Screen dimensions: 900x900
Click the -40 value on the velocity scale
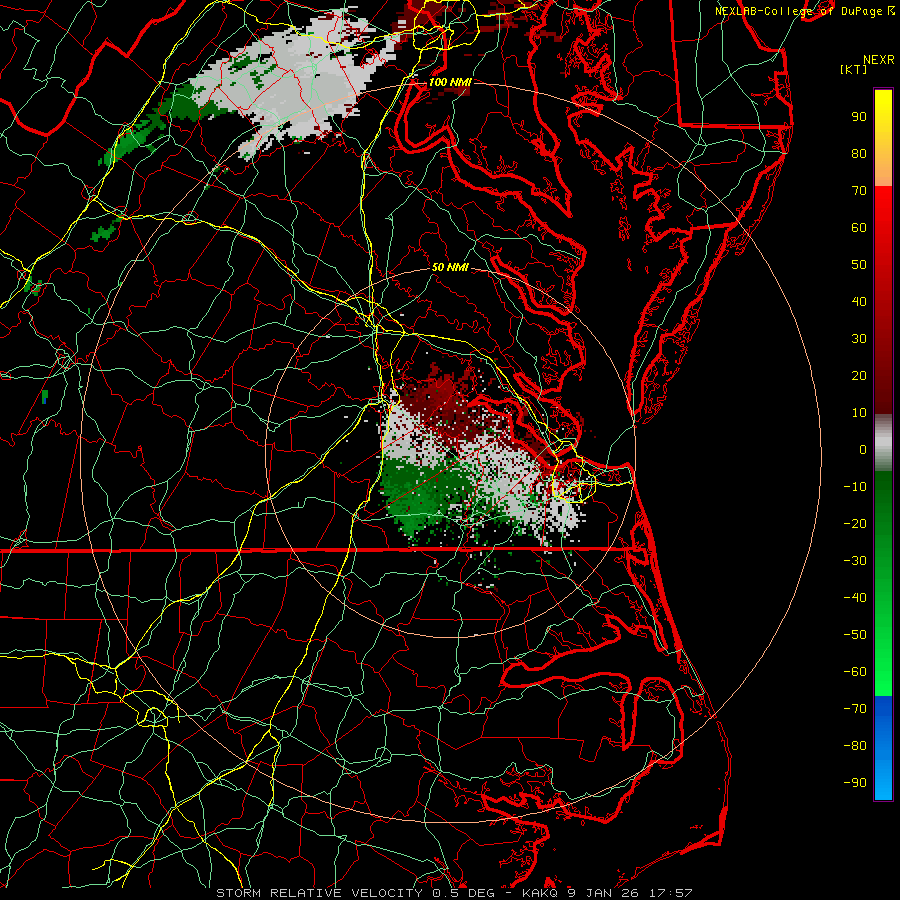855,598
